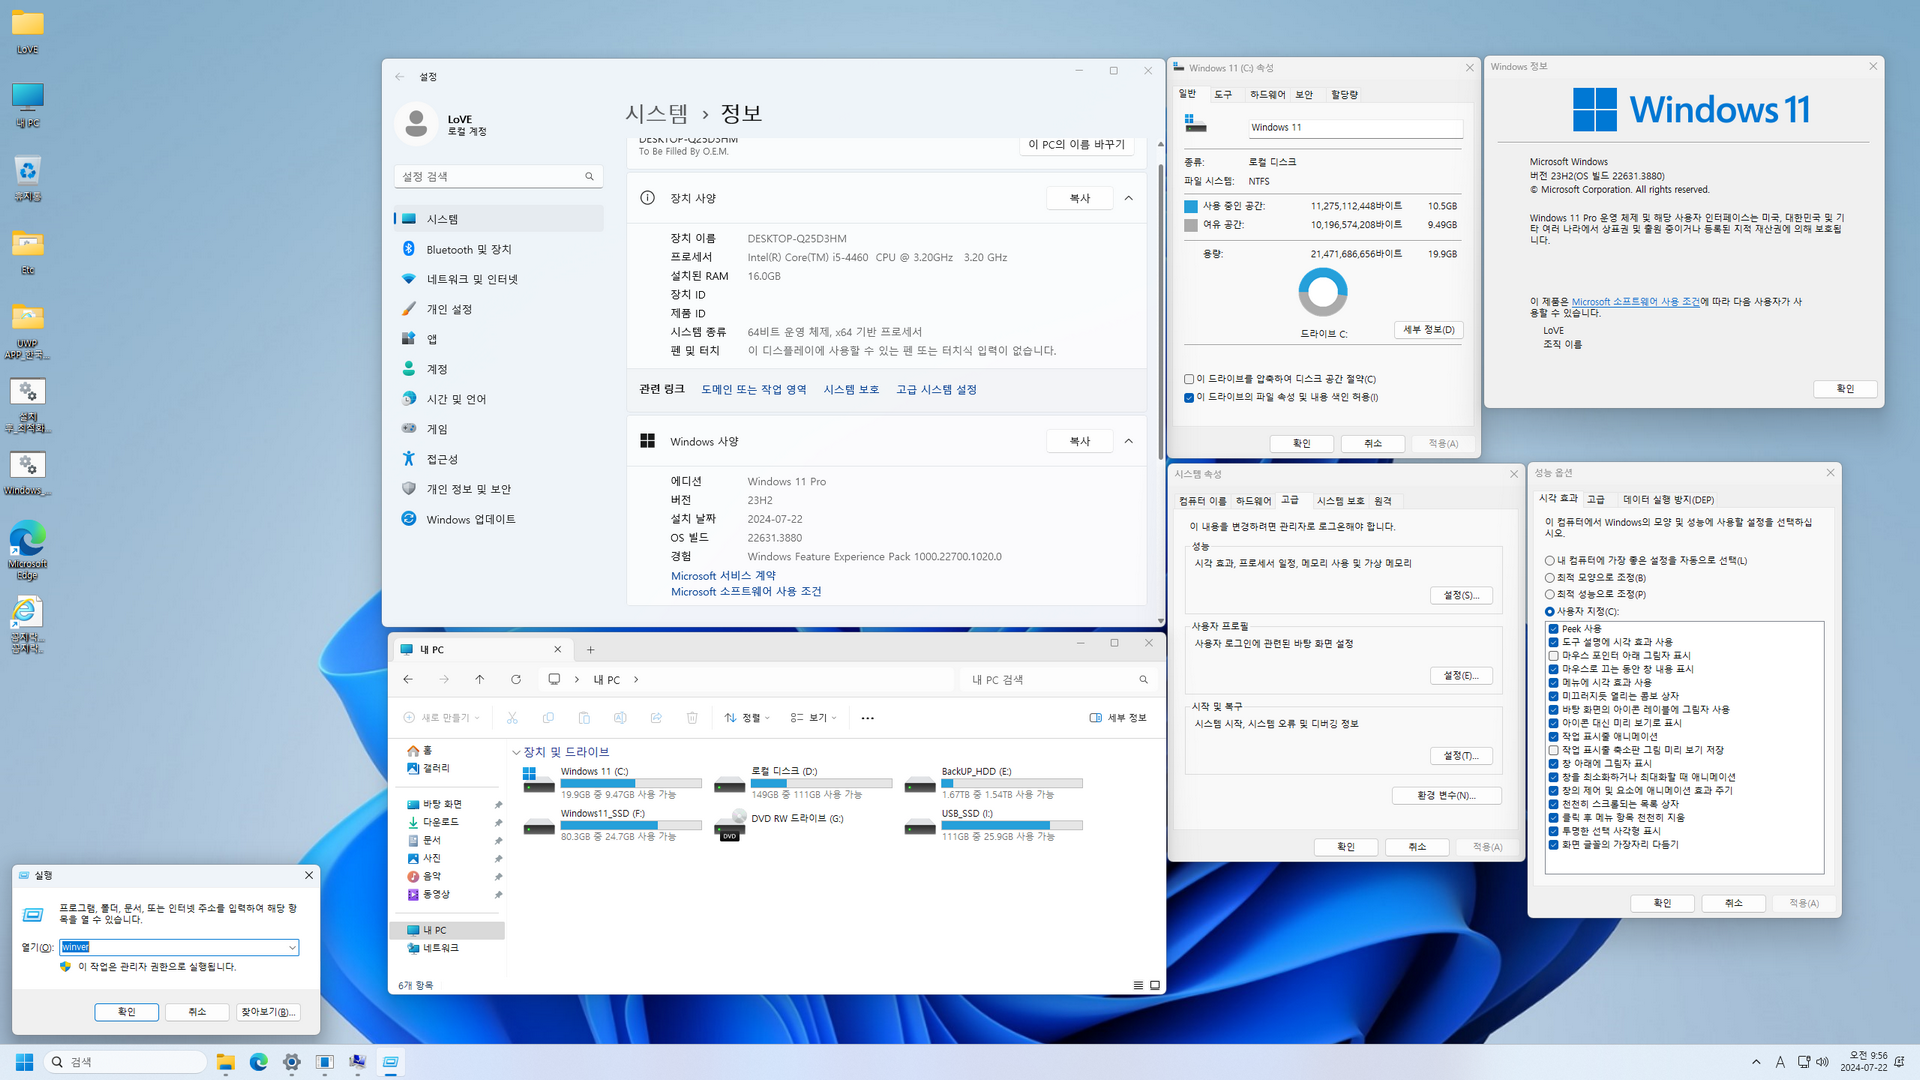
Task: Click the delete (trash) icon in Explorer toolbar
Action: (692, 718)
